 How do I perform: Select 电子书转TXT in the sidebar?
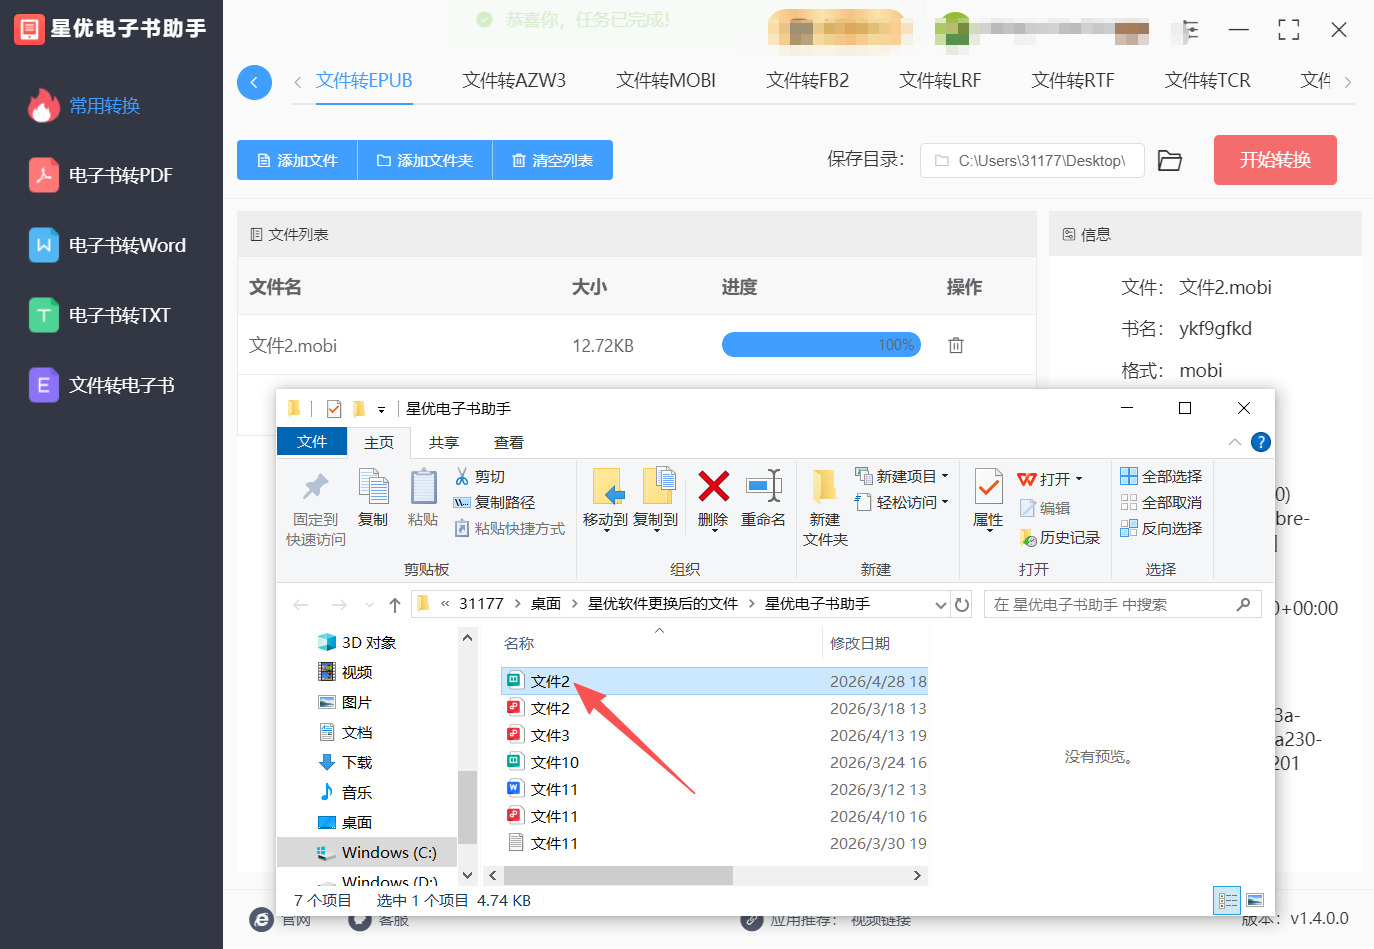click(100, 316)
